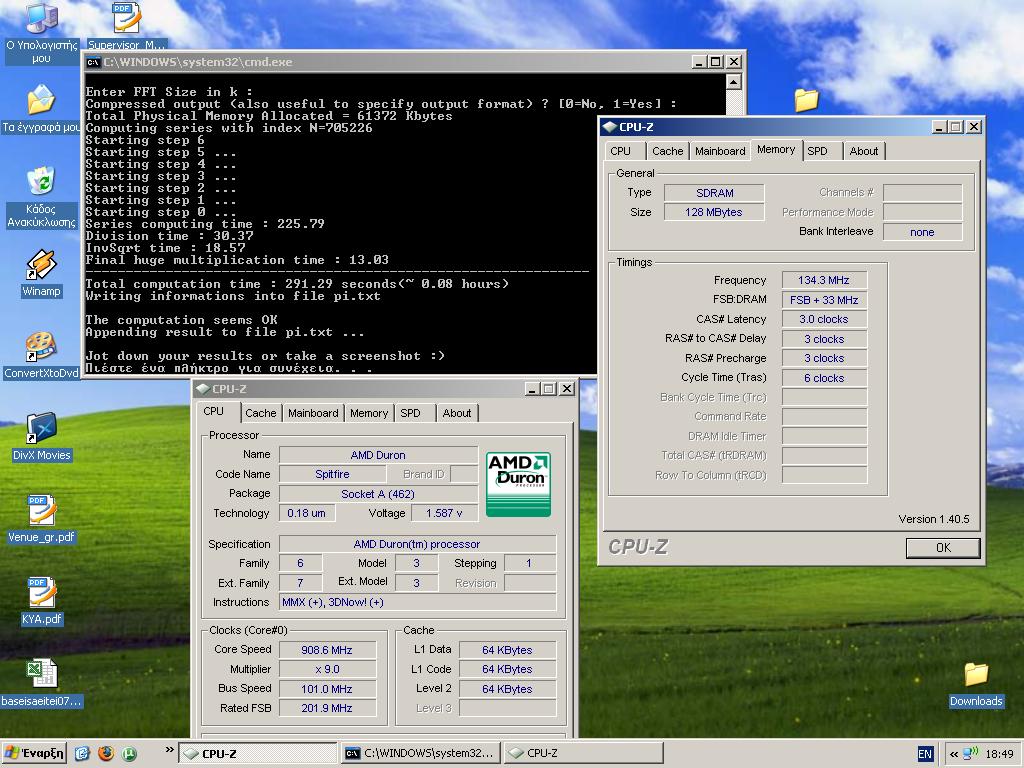Click processor Name field AMD Duron
Screen dimensions: 1024x768
(x=378, y=455)
